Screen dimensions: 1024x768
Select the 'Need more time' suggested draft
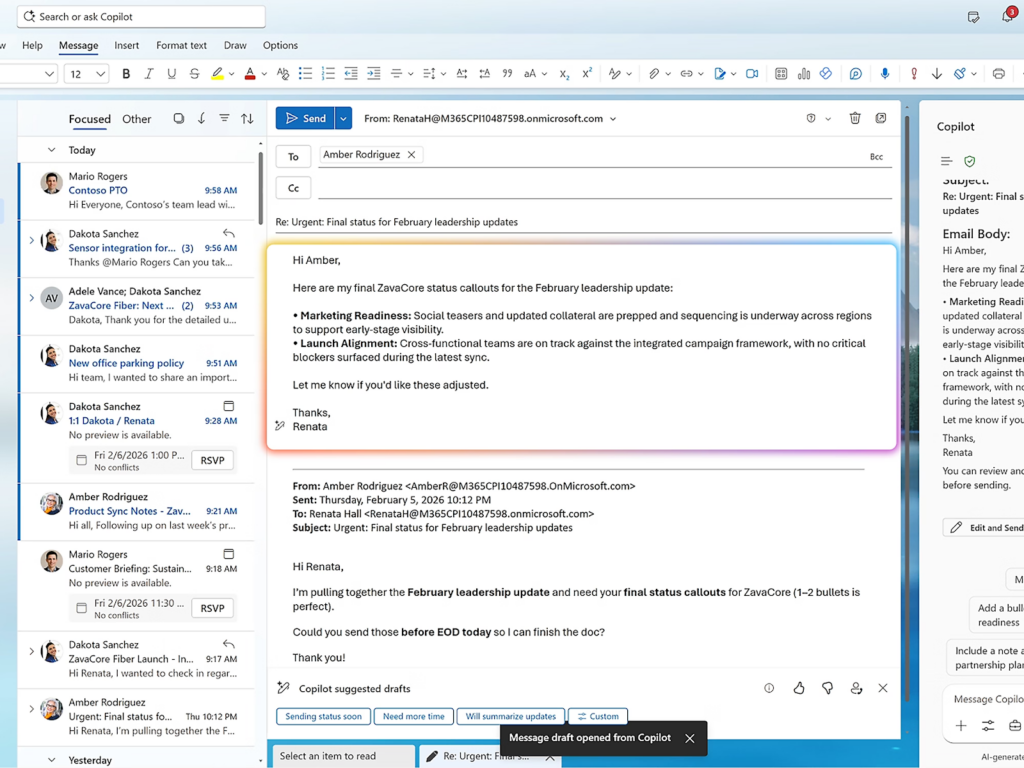pos(413,716)
